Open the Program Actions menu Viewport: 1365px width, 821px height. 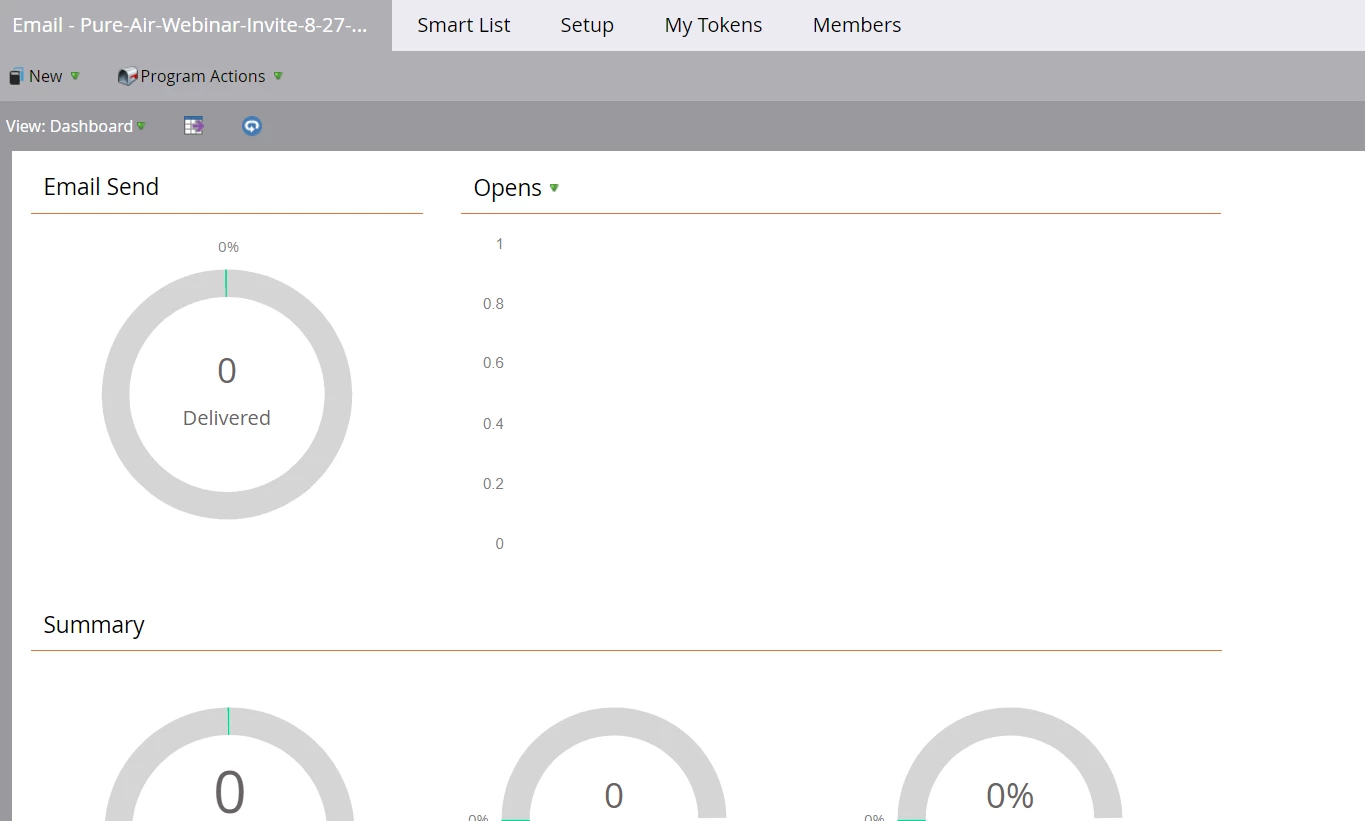201,76
